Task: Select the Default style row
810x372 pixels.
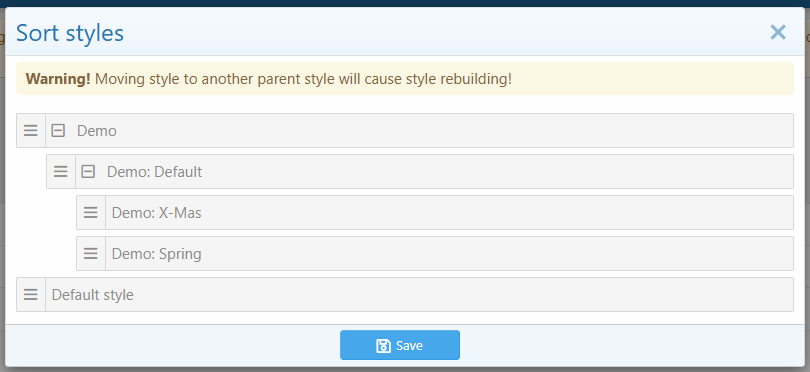Action: (x=405, y=294)
